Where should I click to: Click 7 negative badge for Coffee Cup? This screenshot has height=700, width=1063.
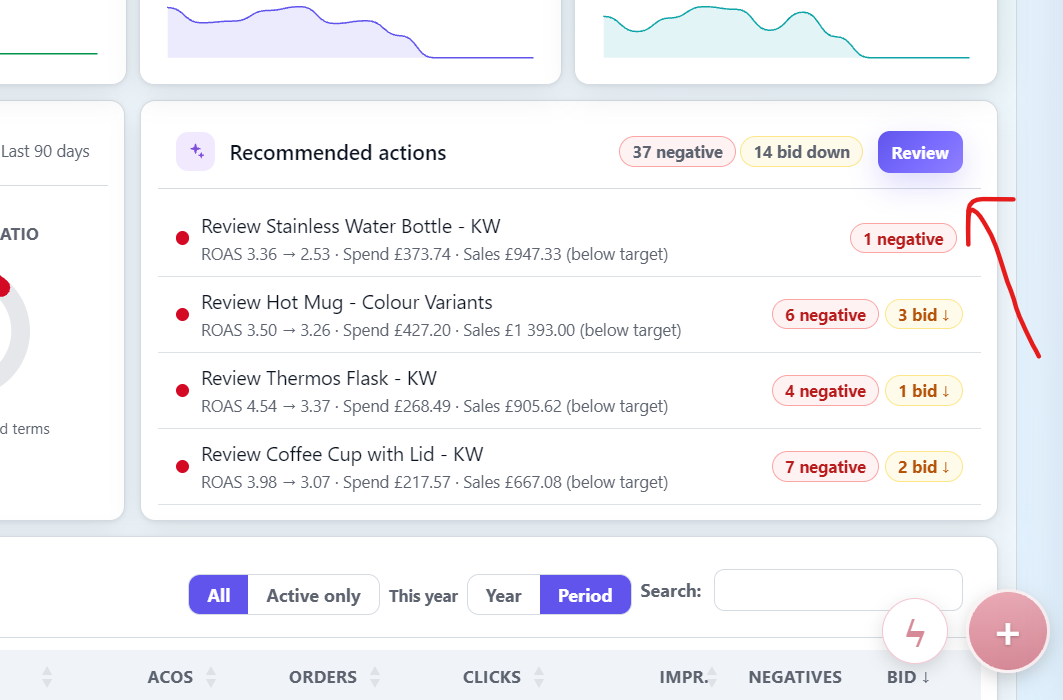pyautogui.click(x=825, y=466)
